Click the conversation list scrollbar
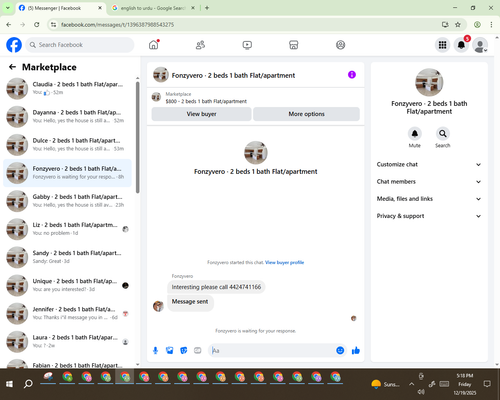Image resolution: width=500 pixels, height=400 pixels. tap(137, 137)
